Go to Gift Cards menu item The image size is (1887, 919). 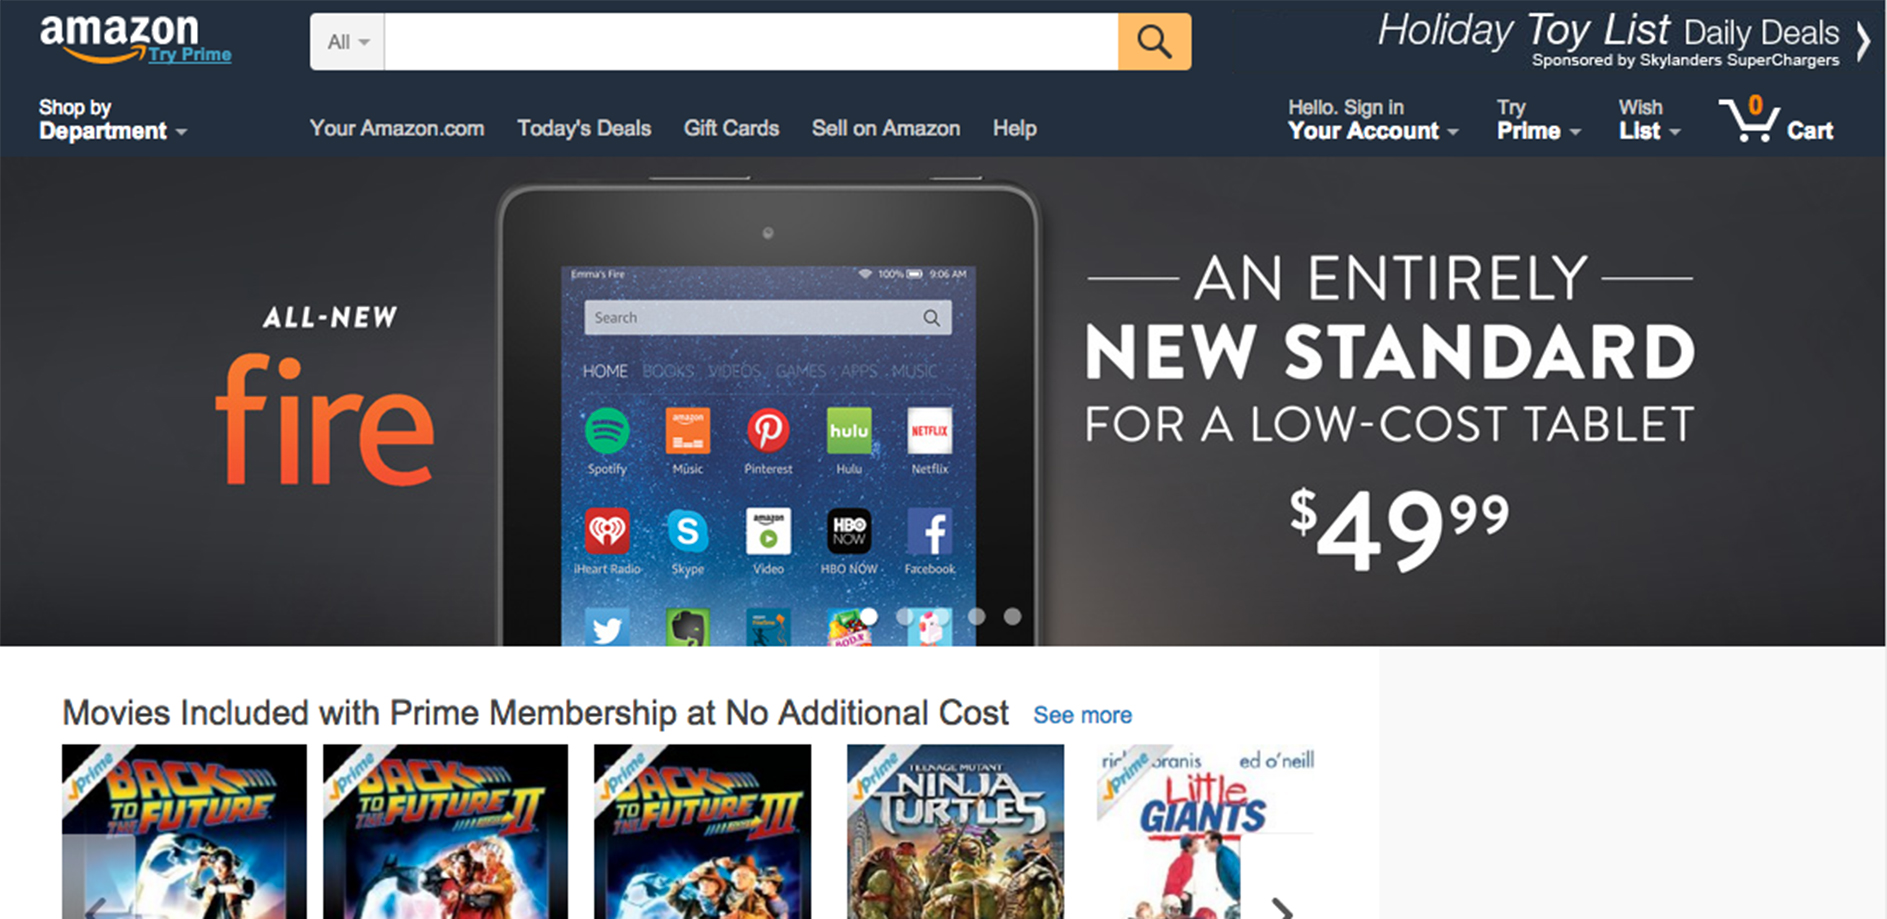tap(731, 128)
